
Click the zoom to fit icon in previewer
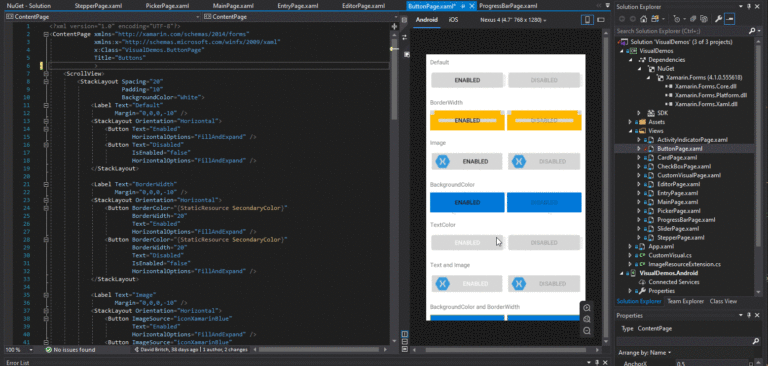[587, 319]
